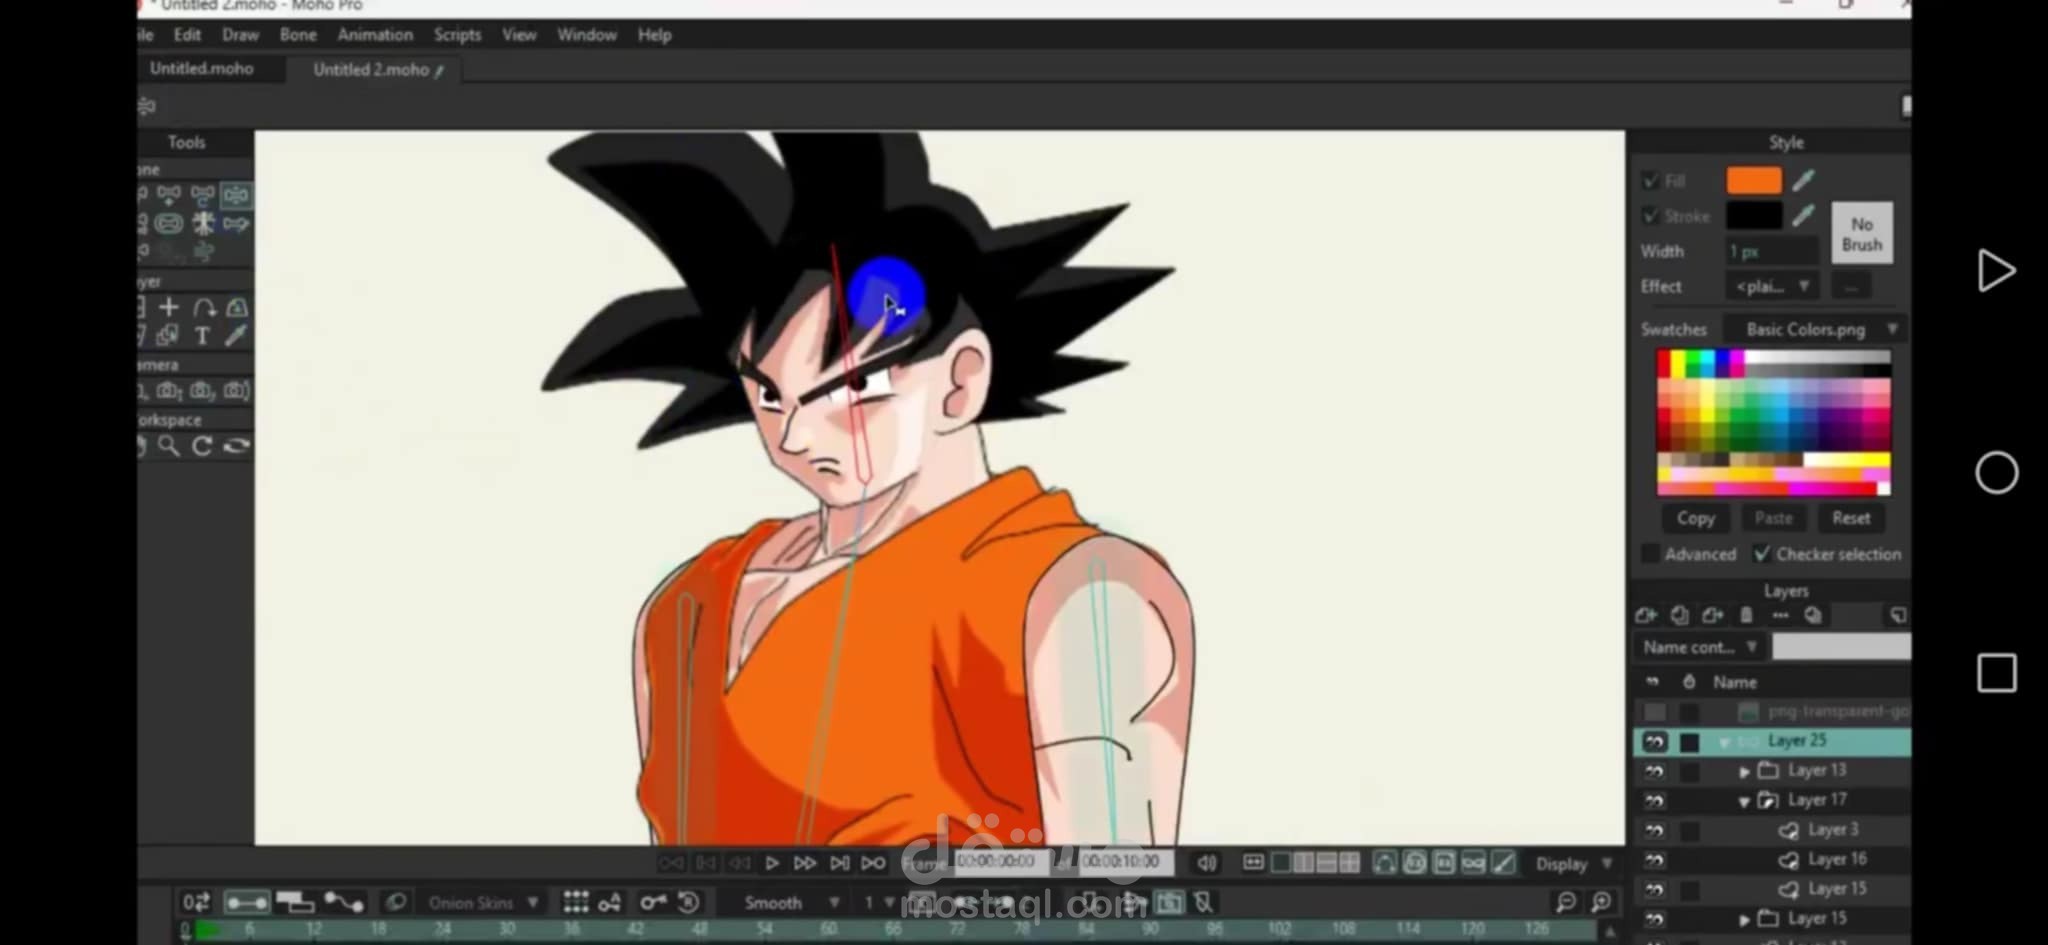The height and width of the screenshot is (945, 2048).
Task: Toggle the Fill checkbox
Action: (x=1651, y=181)
